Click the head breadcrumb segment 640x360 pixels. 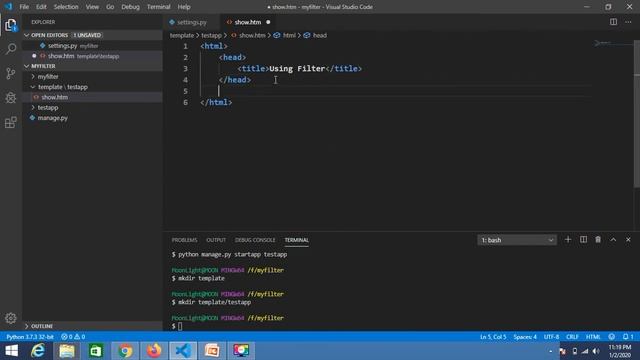tap(319, 36)
